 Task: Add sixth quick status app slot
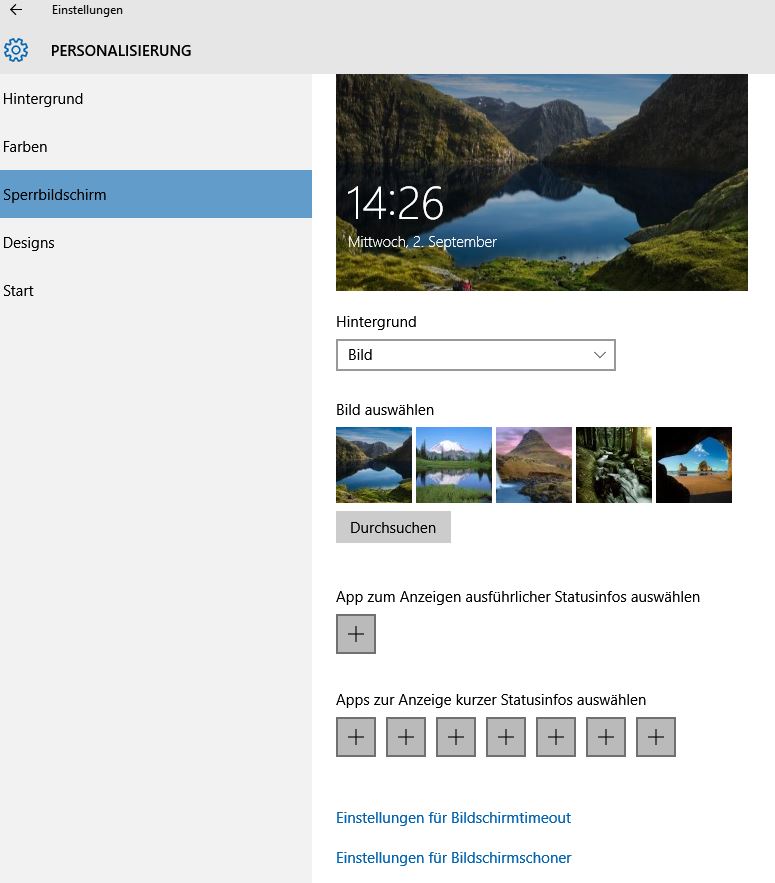[606, 737]
